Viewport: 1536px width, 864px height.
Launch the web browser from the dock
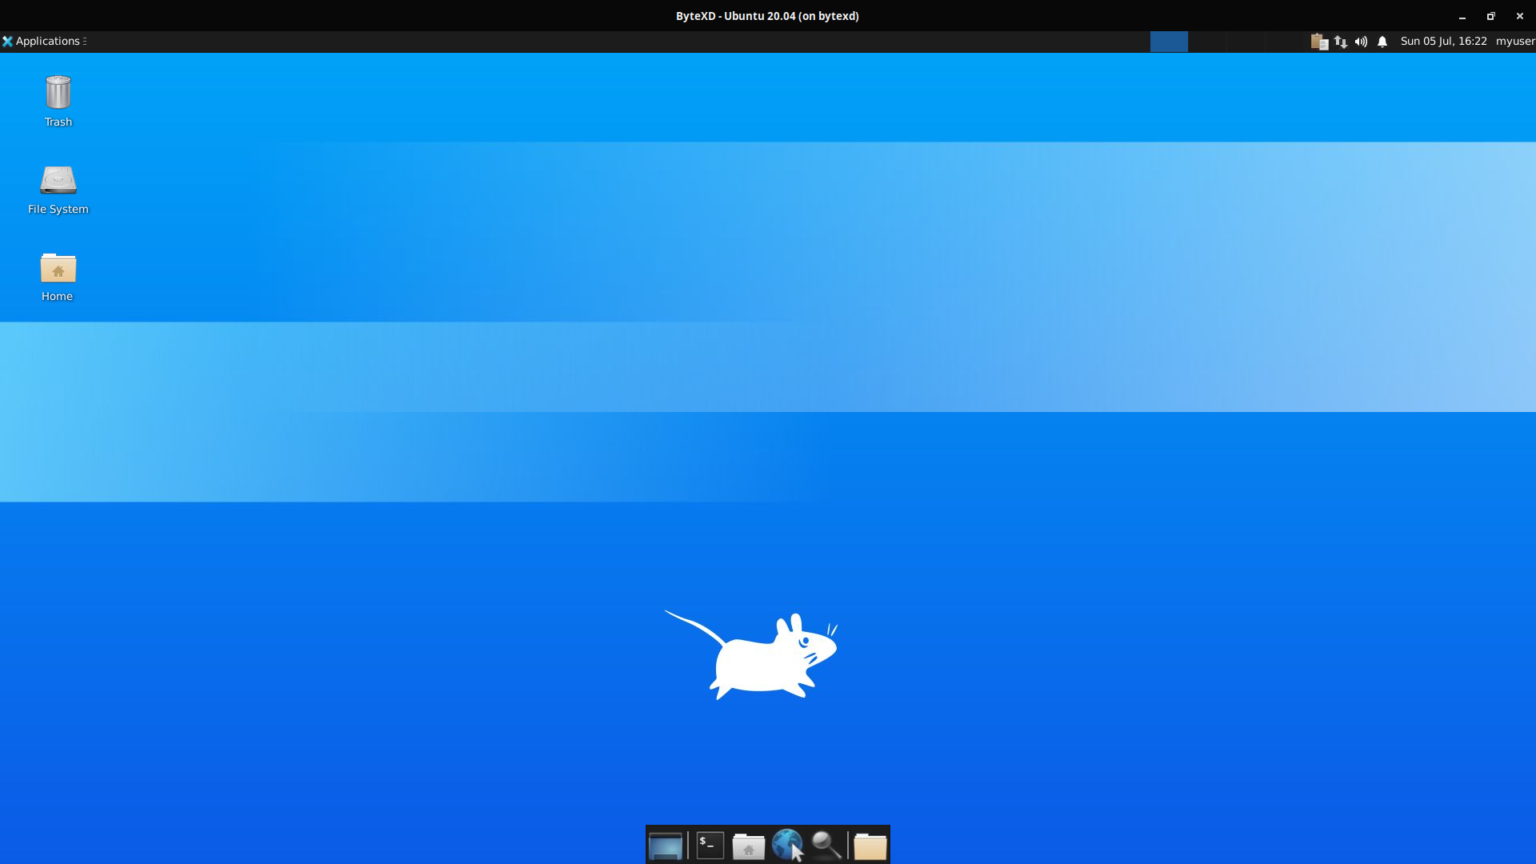(787, 845)
